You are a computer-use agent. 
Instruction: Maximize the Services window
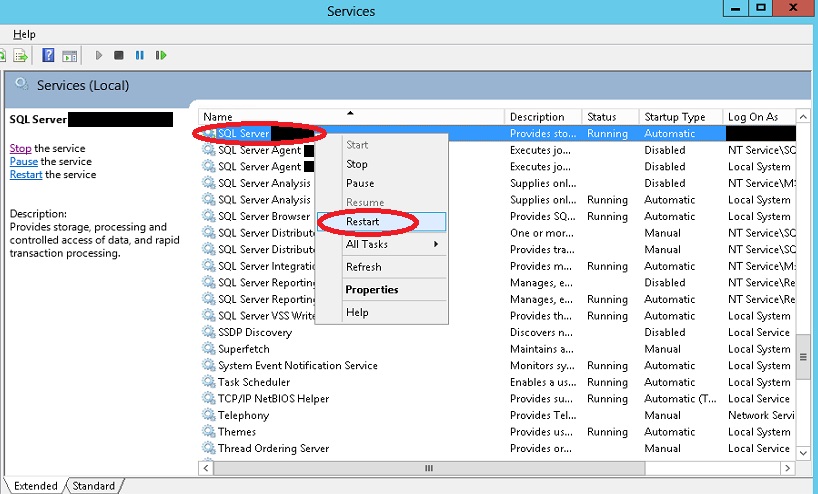coord(761,7)
